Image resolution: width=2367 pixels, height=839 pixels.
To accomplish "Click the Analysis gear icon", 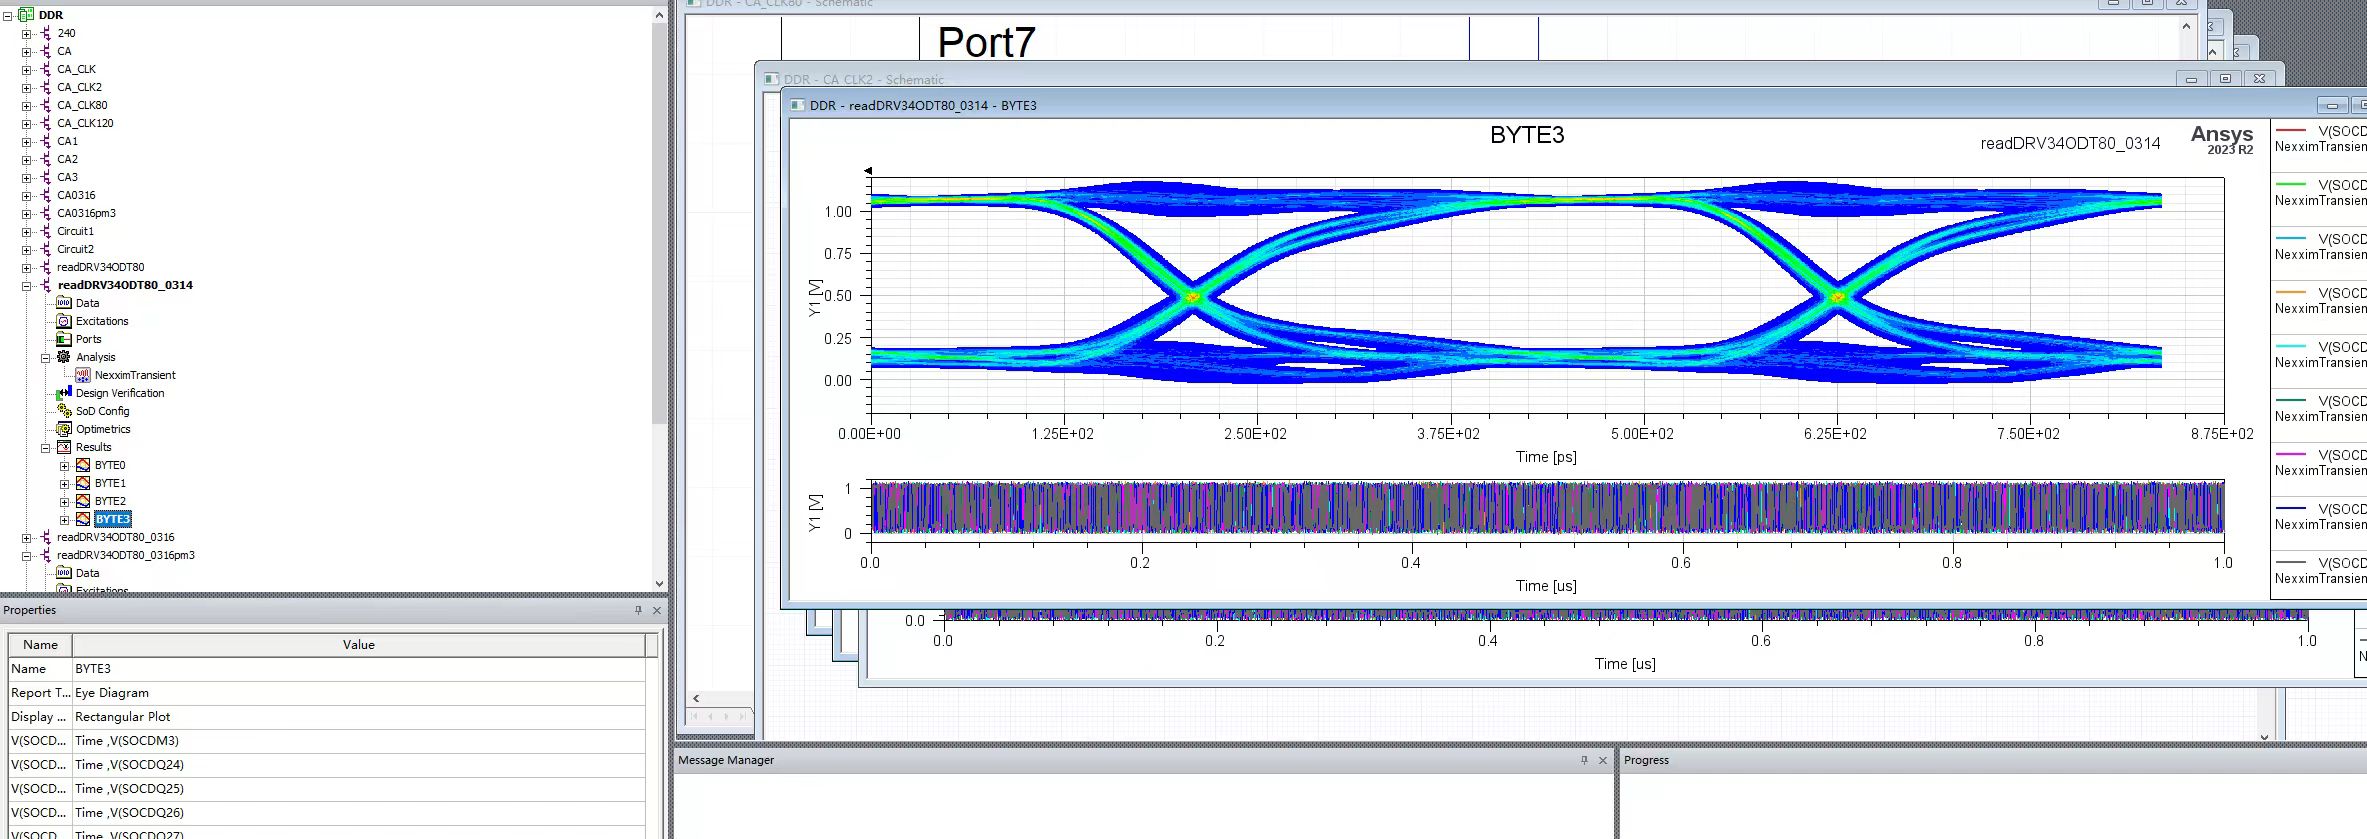I will tap(64, 357).
